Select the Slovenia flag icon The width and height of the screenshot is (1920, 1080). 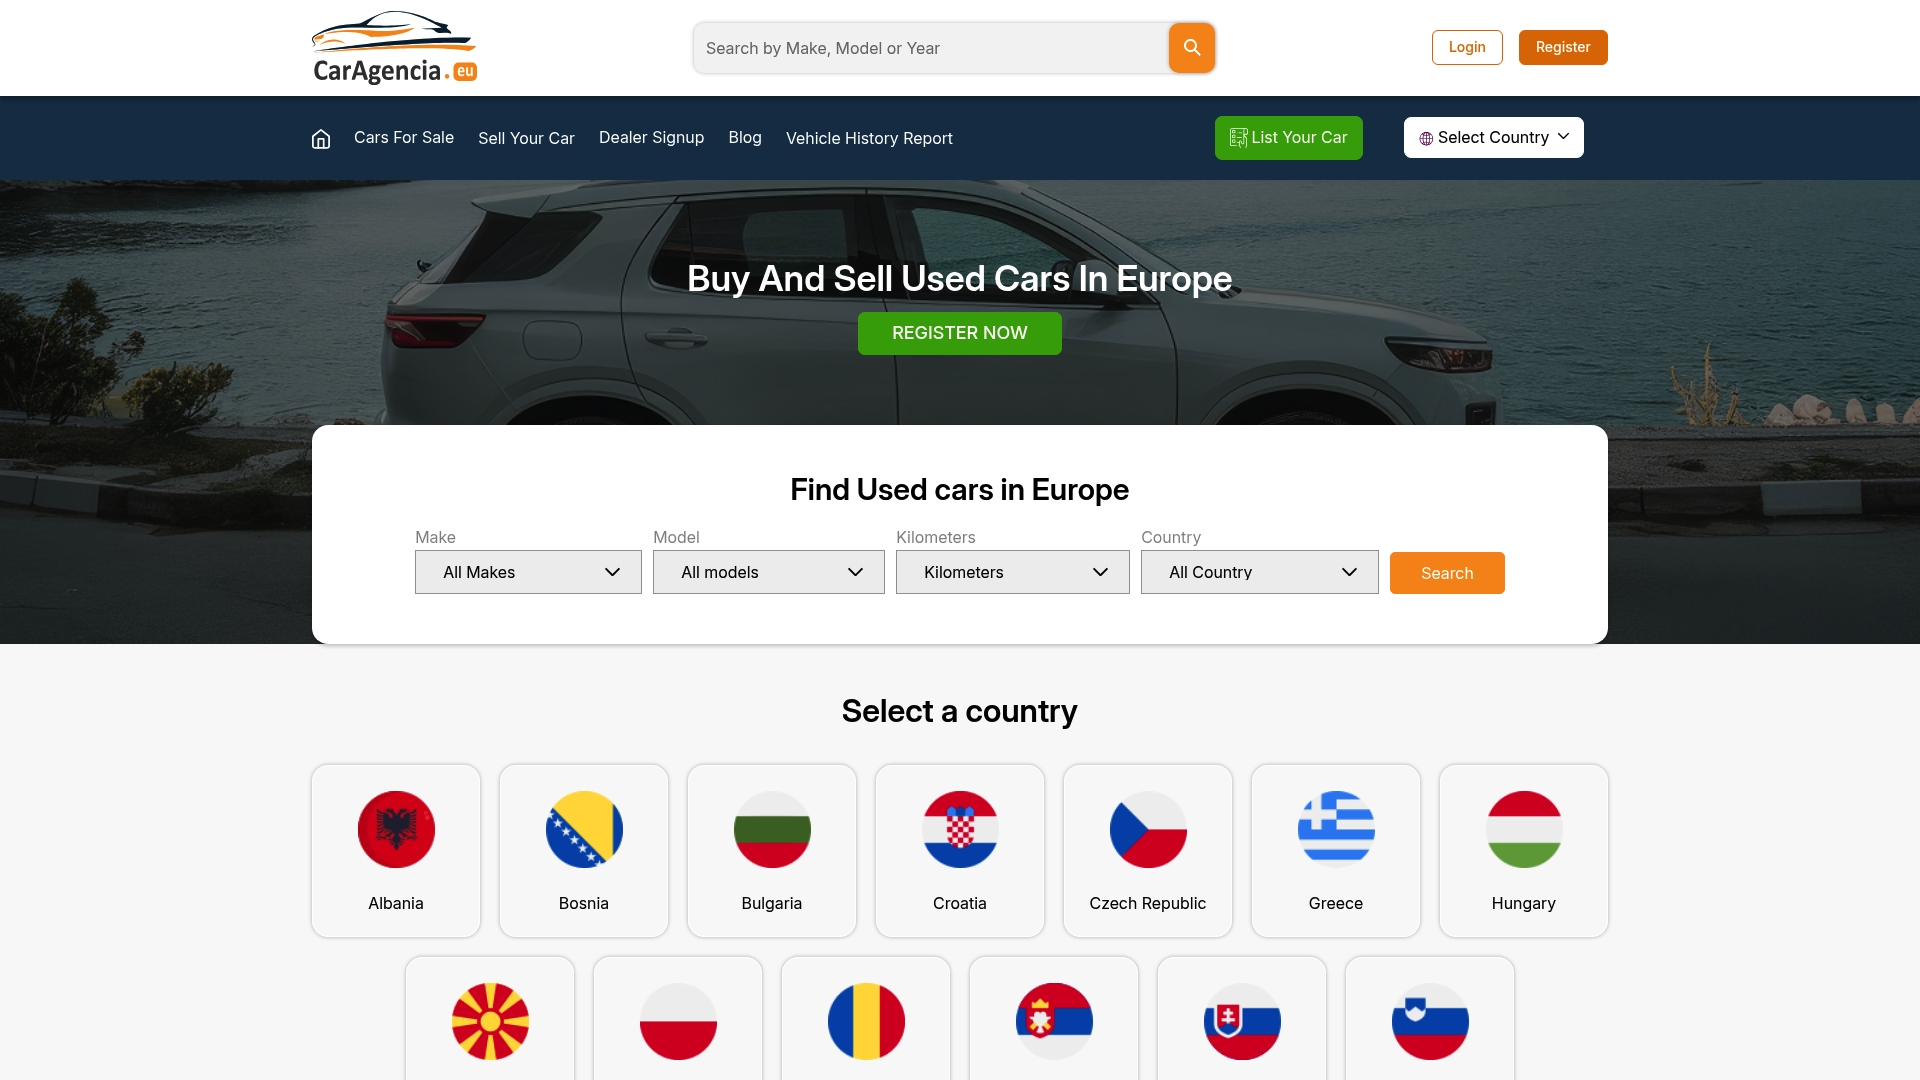tap(1430, 1021)
